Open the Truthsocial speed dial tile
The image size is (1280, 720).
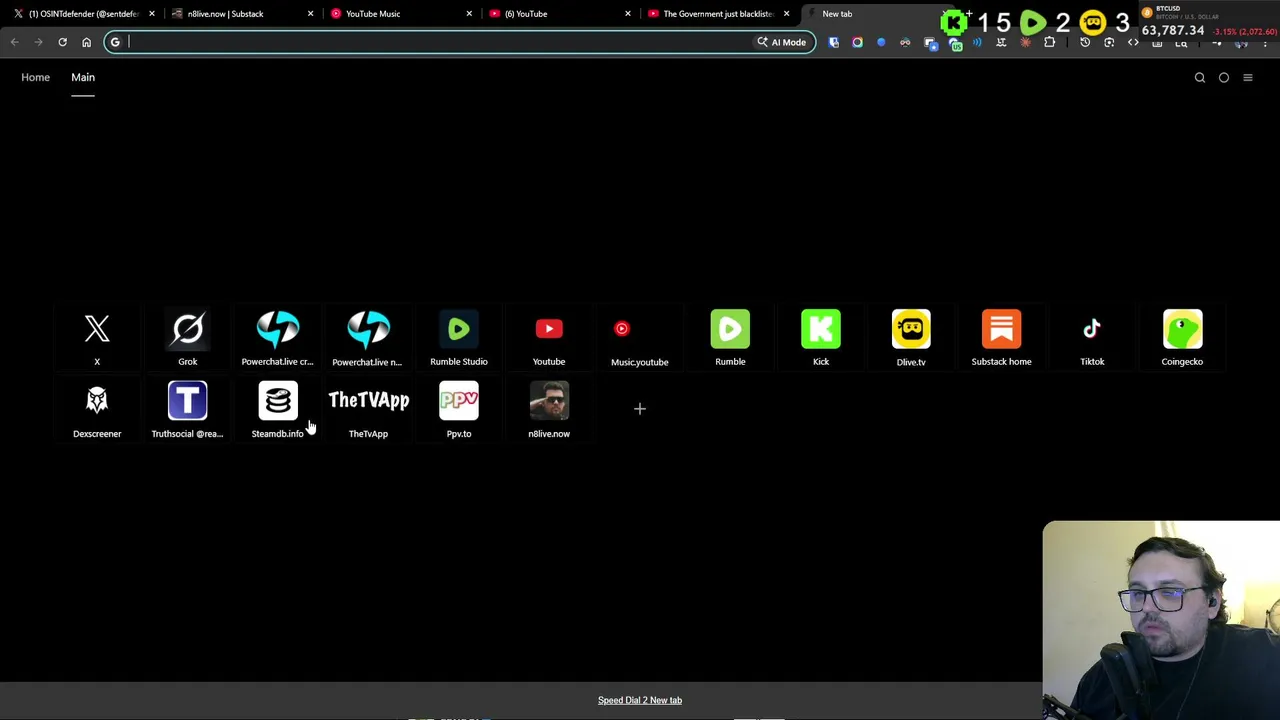[x=187, y=410]
